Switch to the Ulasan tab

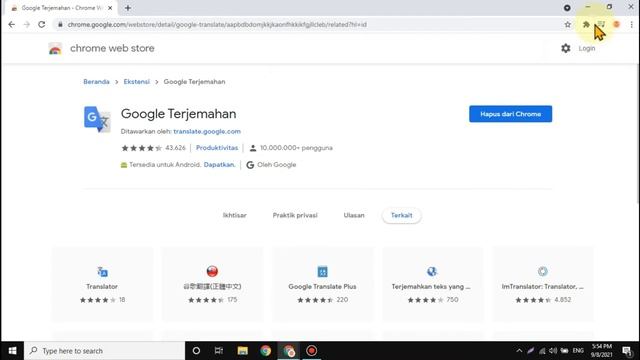[x=354, y=215]
